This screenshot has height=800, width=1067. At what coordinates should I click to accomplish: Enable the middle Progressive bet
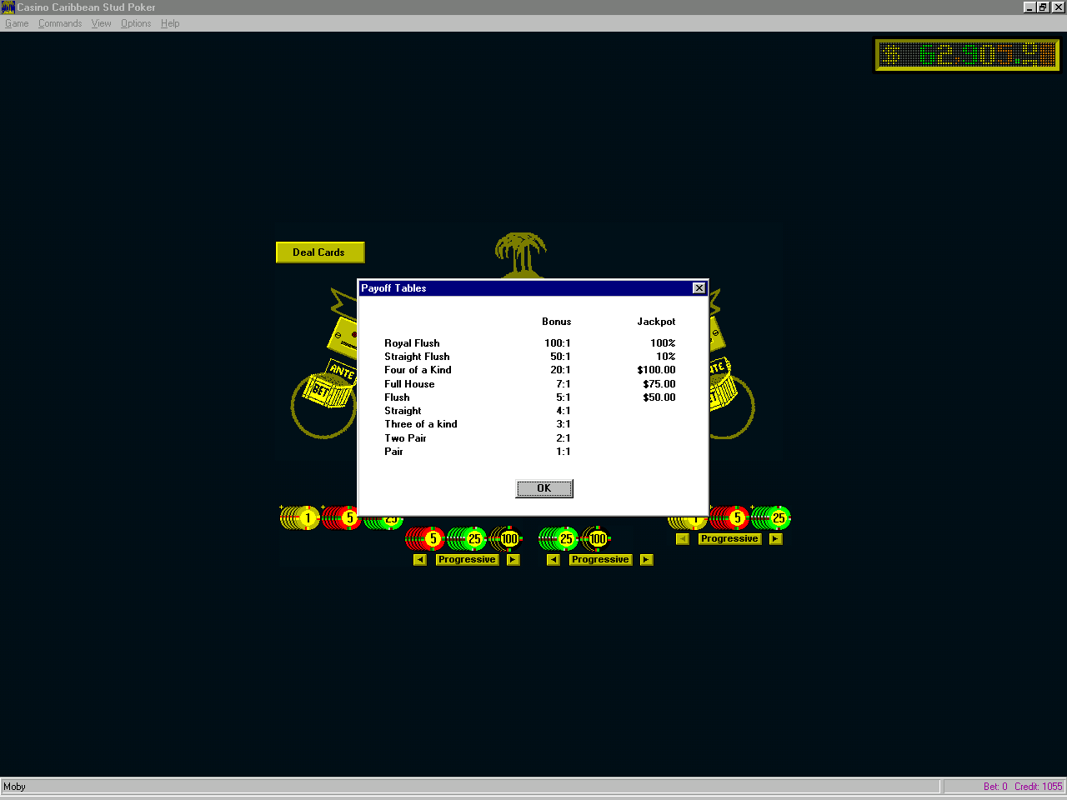[600, 560]
